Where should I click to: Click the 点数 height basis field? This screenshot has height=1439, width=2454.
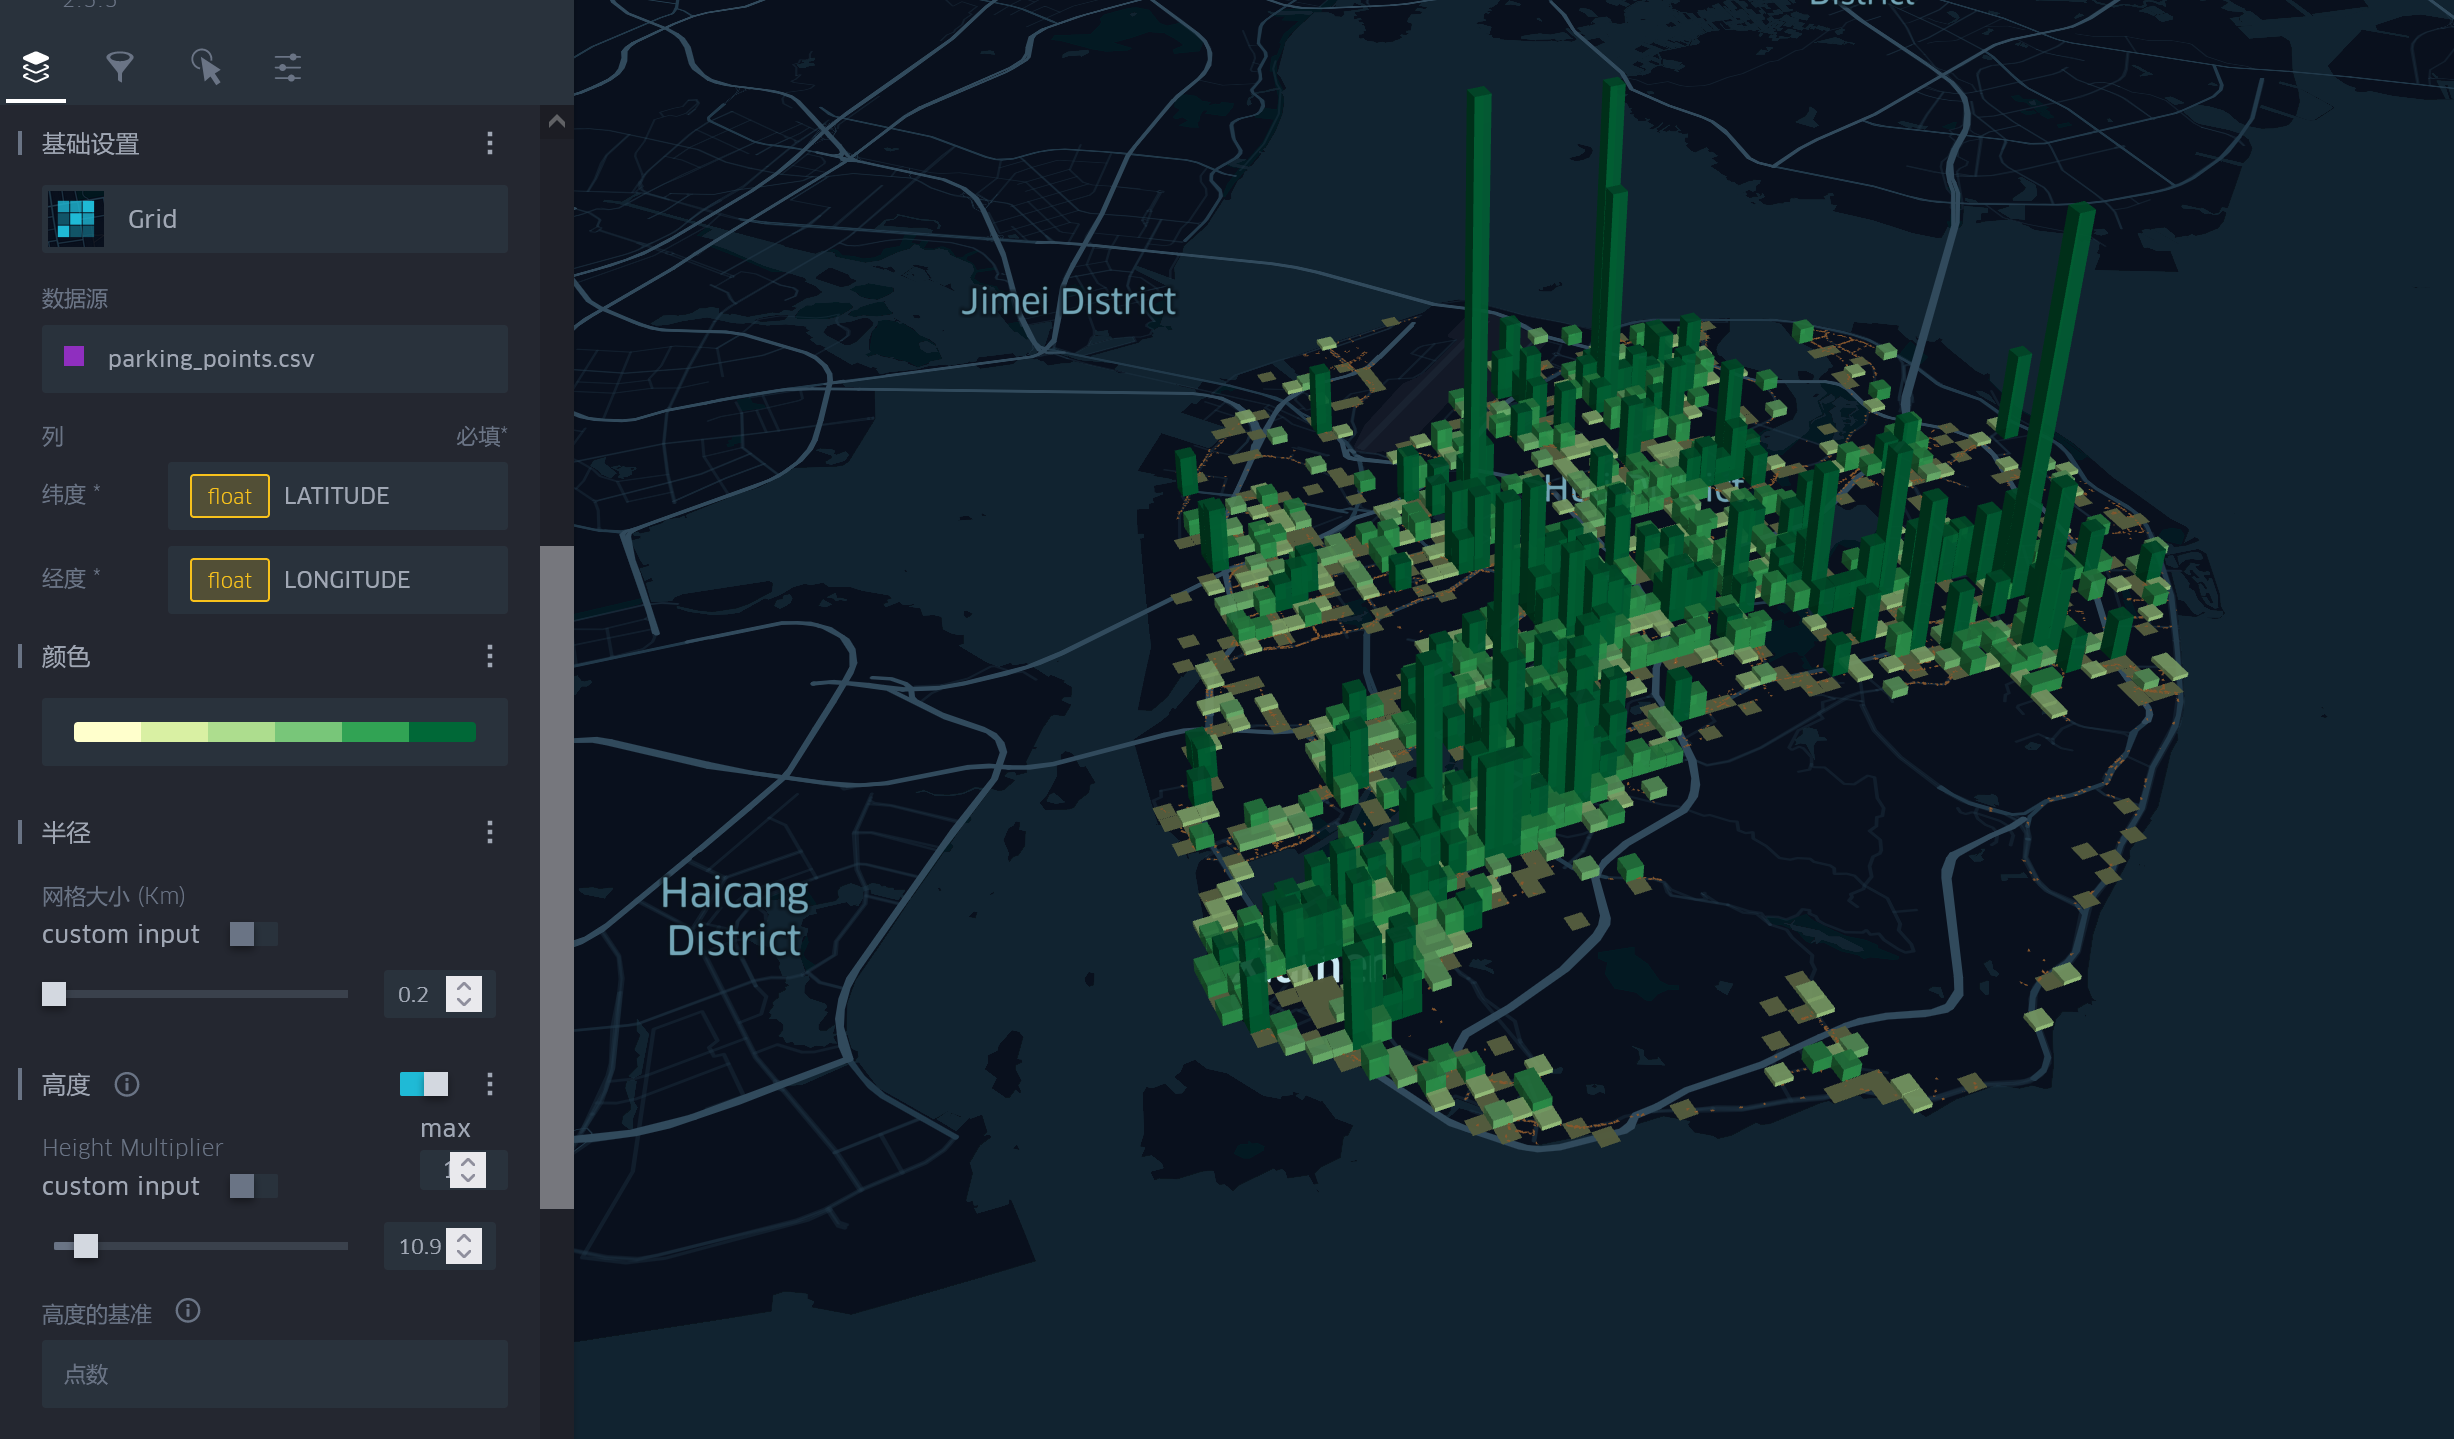click(275, 1374)
